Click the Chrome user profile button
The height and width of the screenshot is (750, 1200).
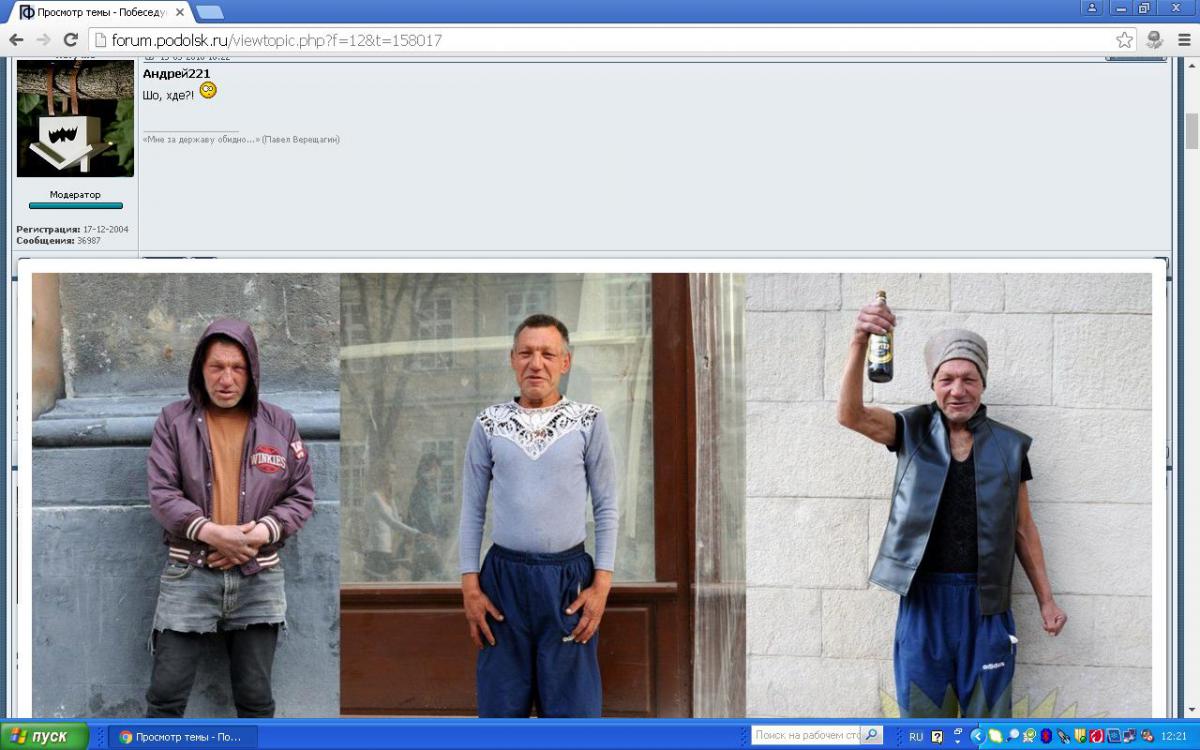[x=1092, y=8]
